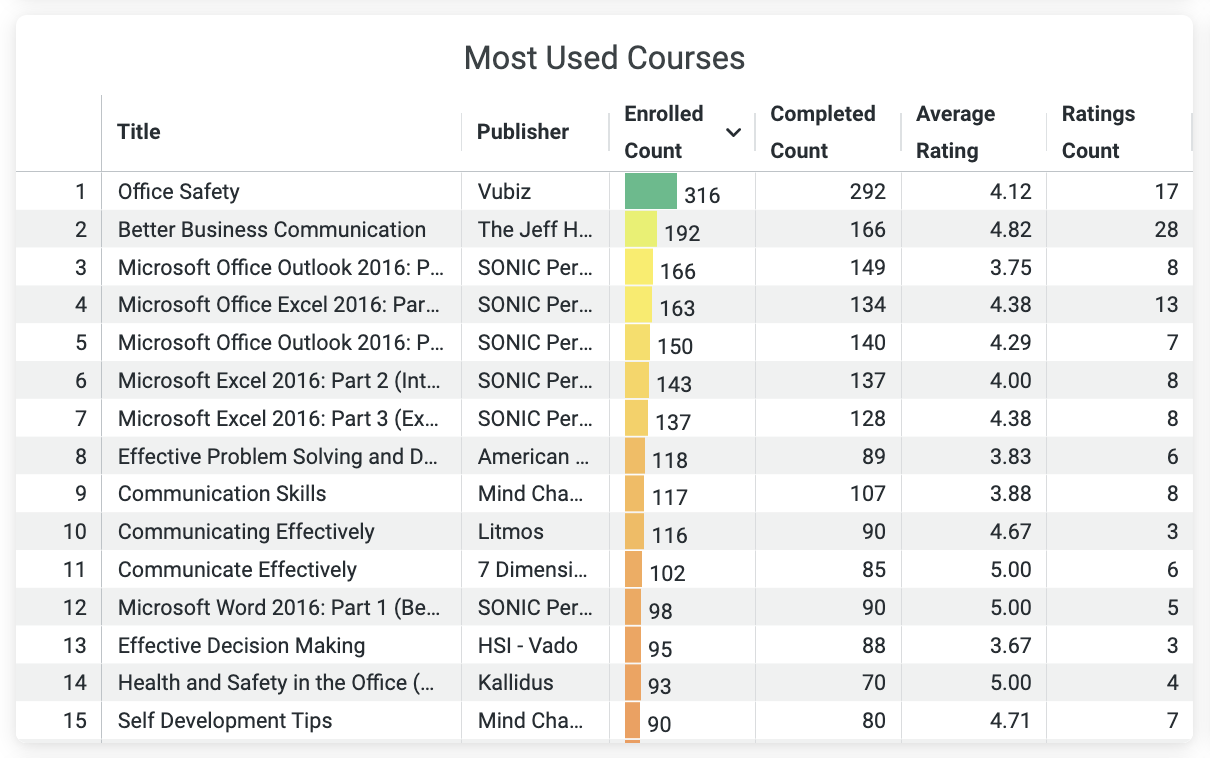
Task: Click the completed count value 292
Action: pos(867,191)
